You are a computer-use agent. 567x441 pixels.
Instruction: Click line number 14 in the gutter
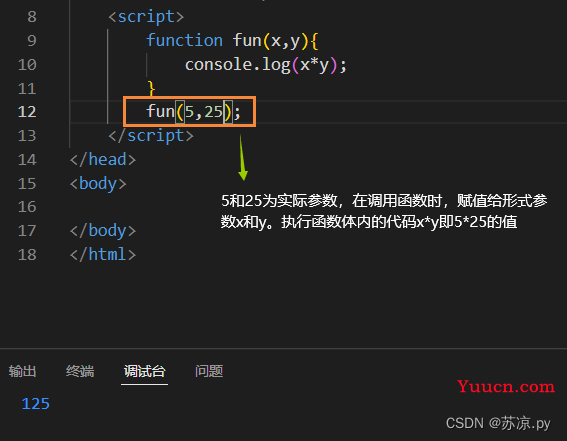27,160
